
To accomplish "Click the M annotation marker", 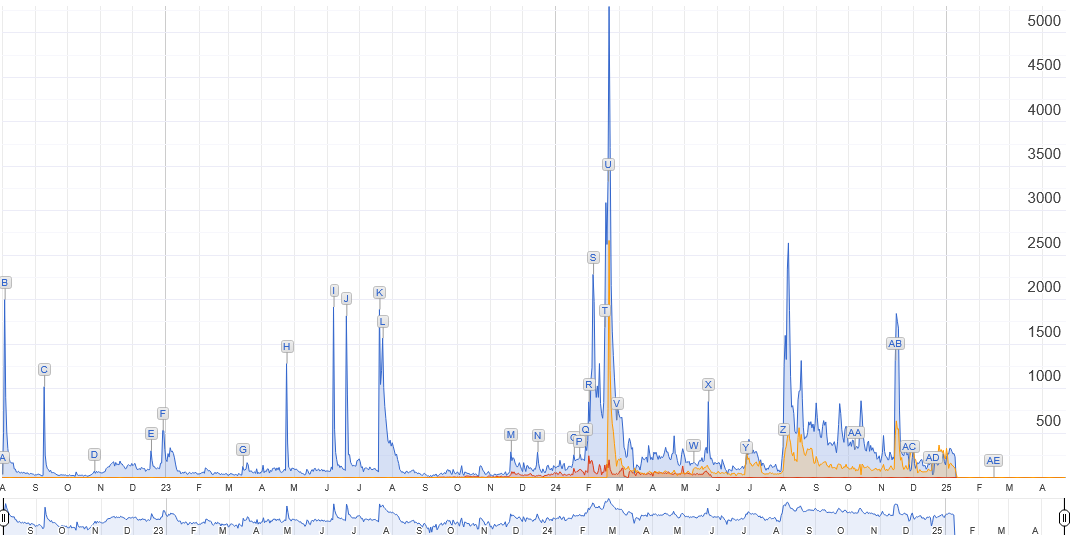I will click(x=511, y=435).
